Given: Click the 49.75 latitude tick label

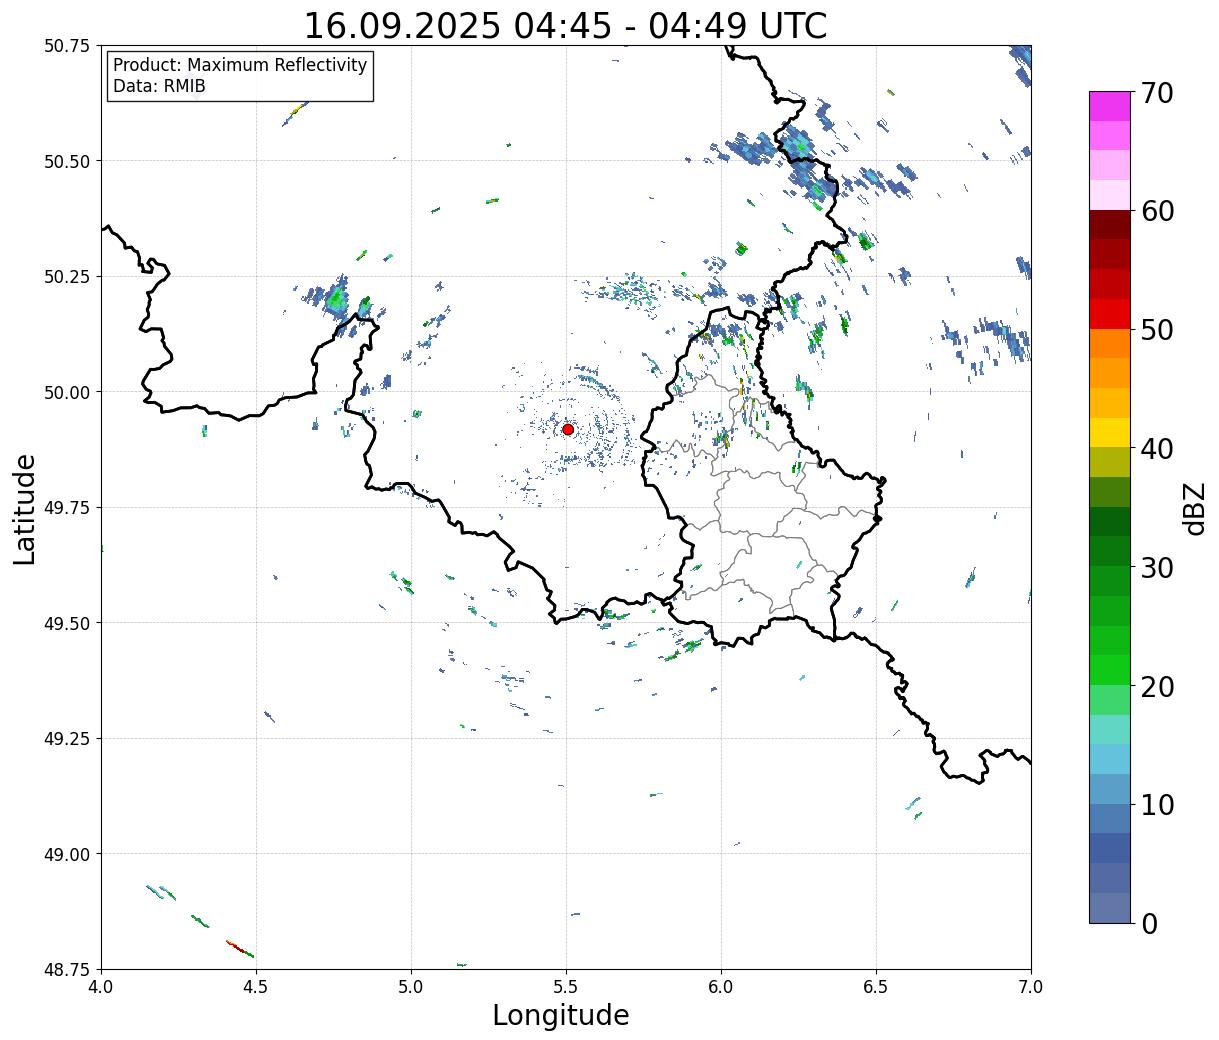Looking at the screenshot, I should point(67,508).
